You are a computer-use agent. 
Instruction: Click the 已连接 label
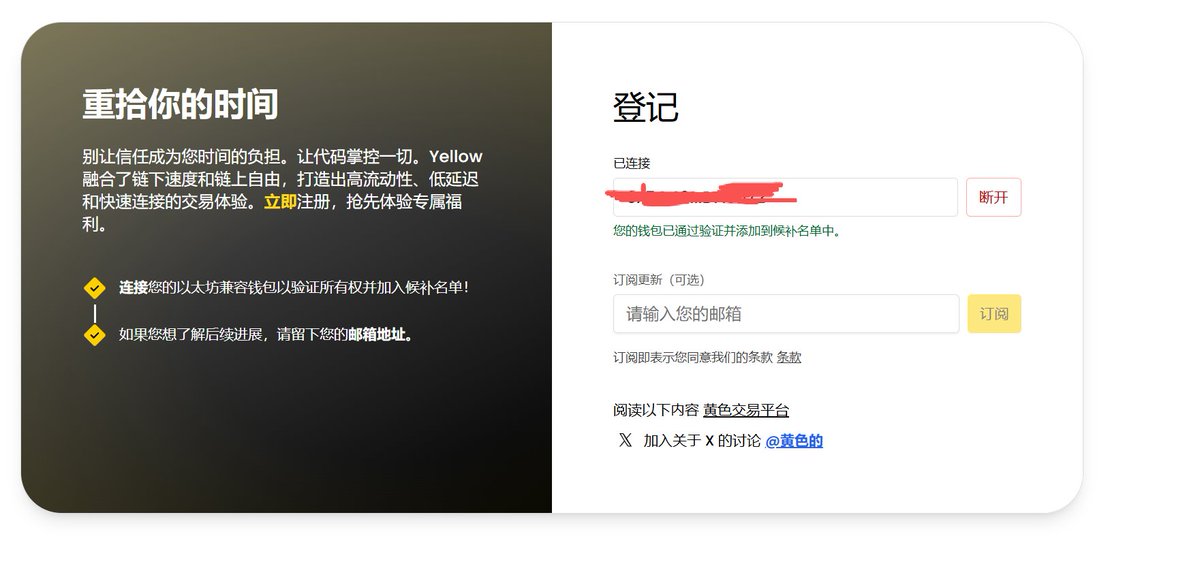point(632,163)
